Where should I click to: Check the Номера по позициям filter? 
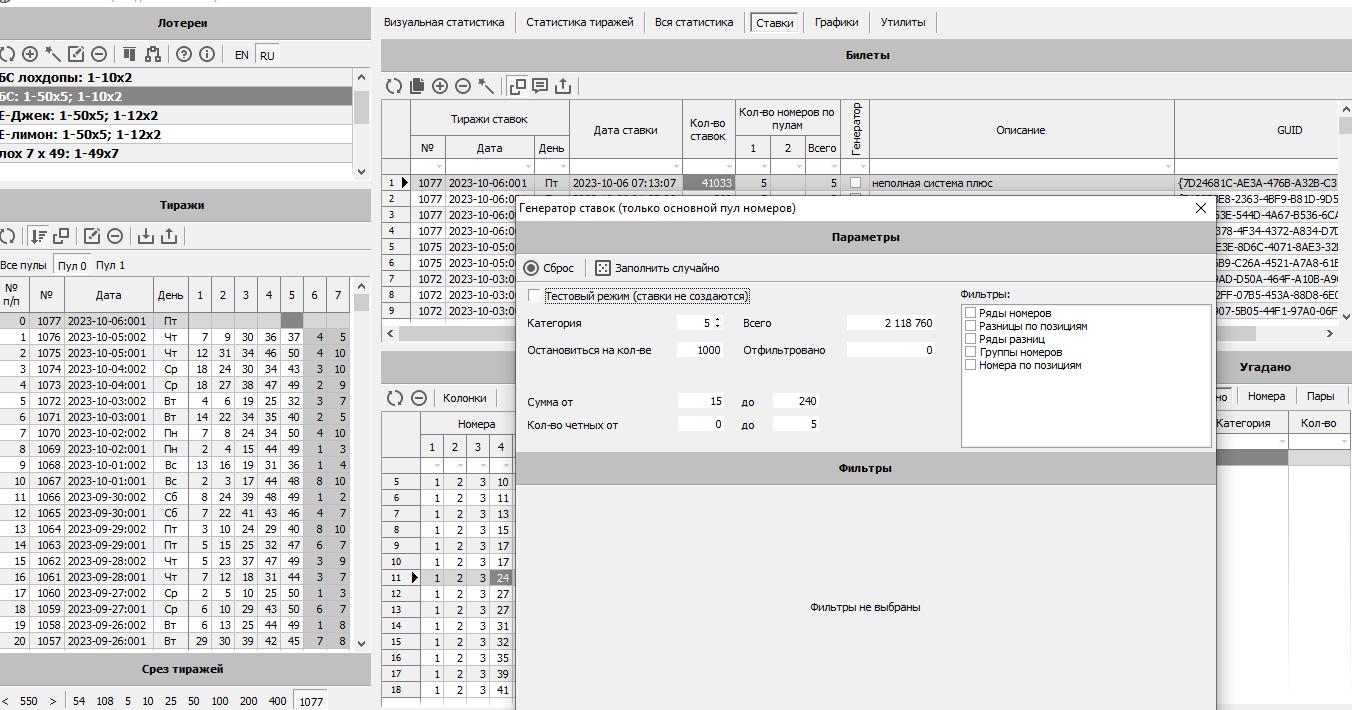pyautogui.click(x=970, y=365)
